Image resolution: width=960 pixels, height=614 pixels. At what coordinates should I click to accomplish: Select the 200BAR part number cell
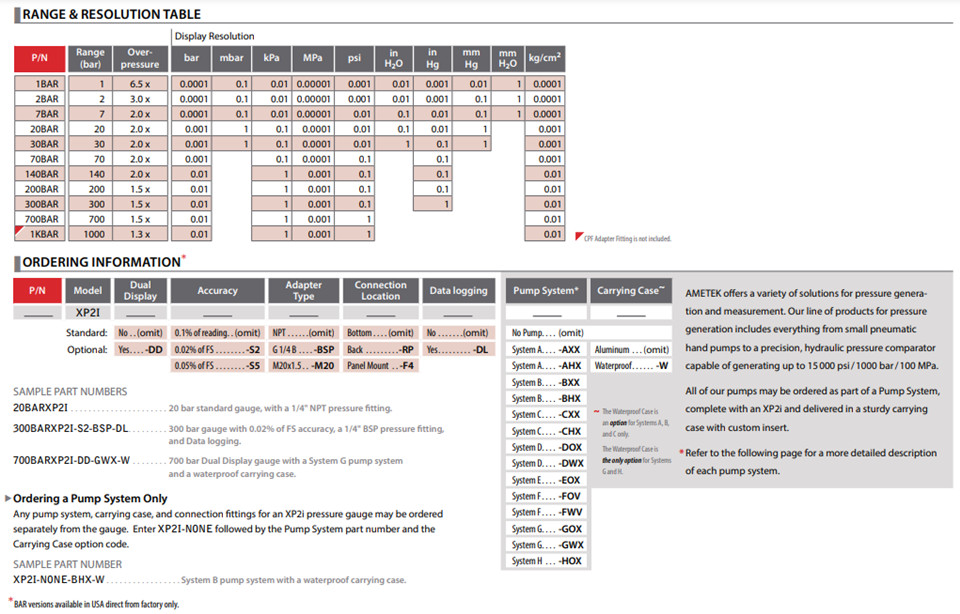(39, 189)
